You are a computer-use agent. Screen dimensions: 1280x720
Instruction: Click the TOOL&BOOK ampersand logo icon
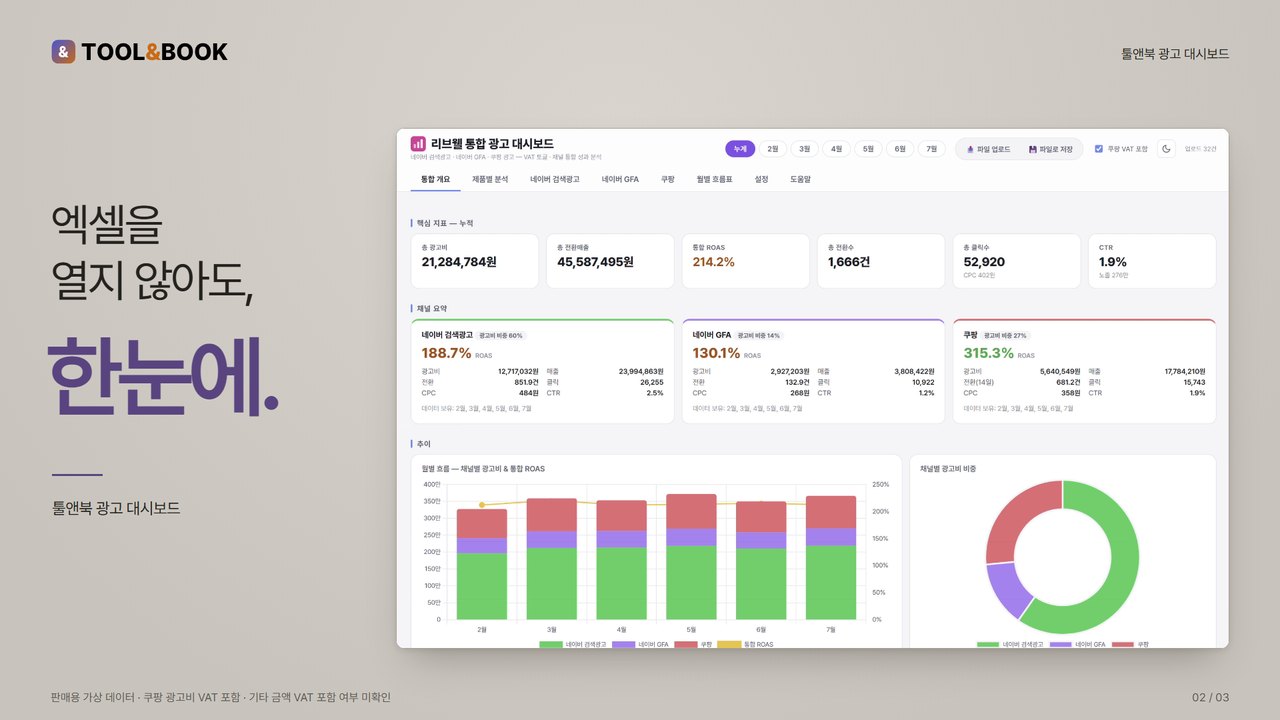(63, 52)
